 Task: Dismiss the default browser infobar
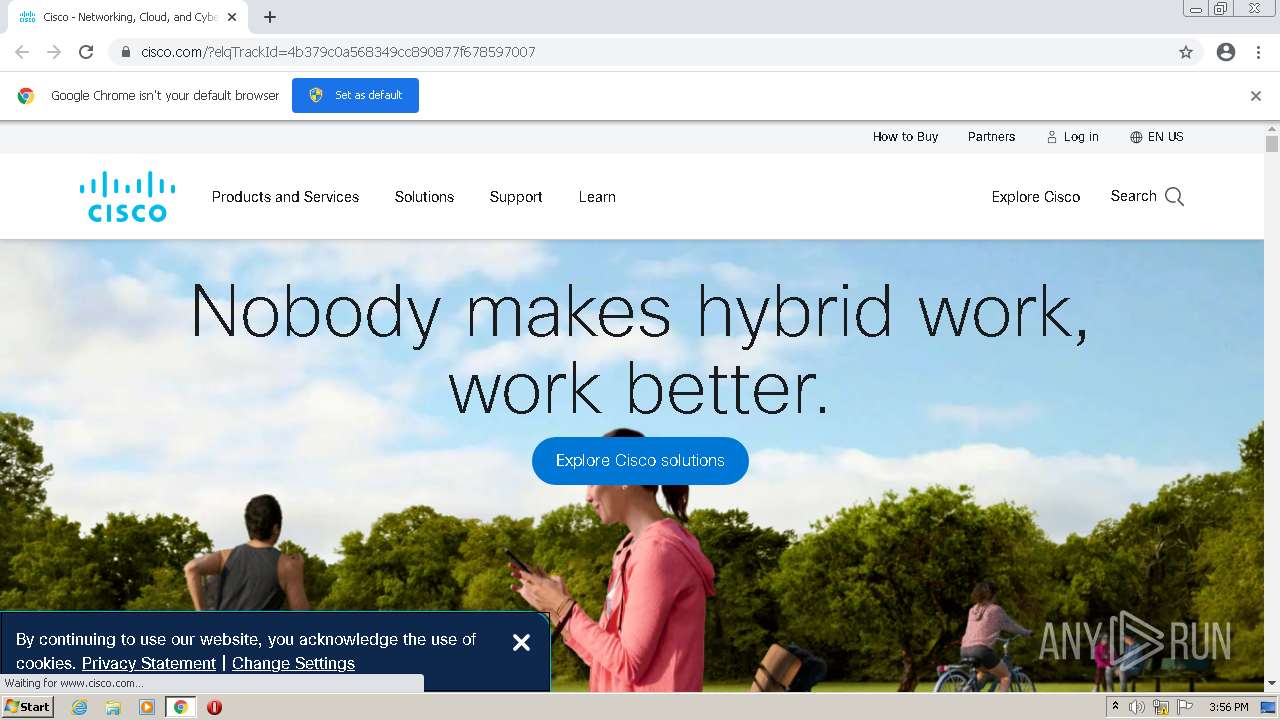(x=1256, y=96)
